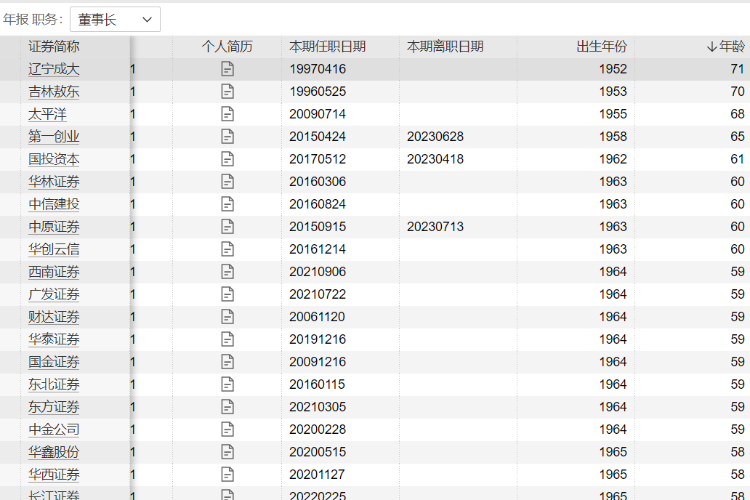Open resume icon for 第一创业
This screenshot has height=500, width=750.
point(228,136)
